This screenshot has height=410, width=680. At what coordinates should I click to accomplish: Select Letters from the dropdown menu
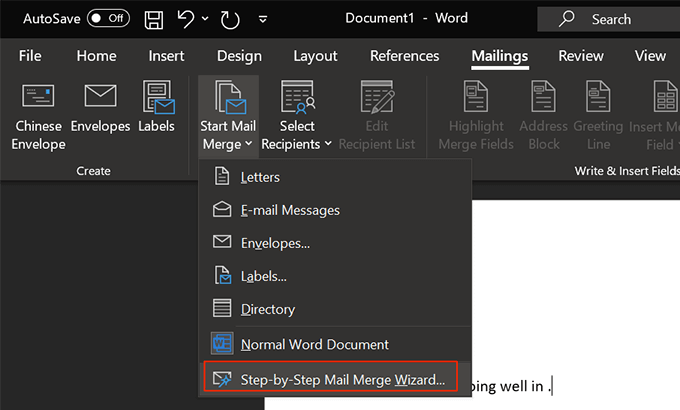(260, 177)
